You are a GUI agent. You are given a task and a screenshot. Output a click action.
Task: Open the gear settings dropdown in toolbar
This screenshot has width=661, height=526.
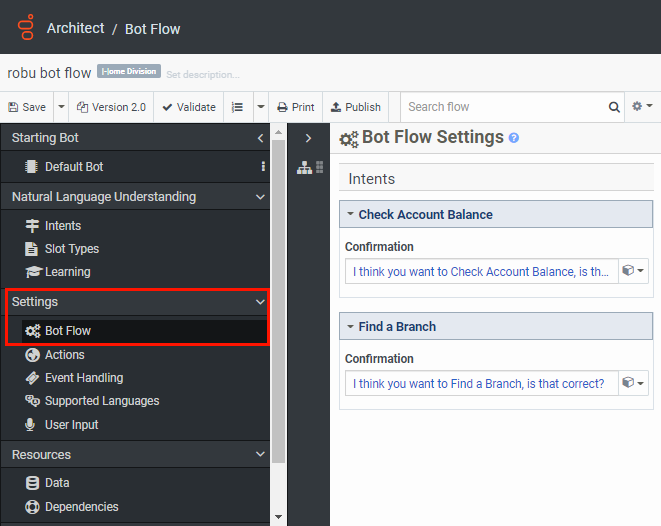pos(642,107)
